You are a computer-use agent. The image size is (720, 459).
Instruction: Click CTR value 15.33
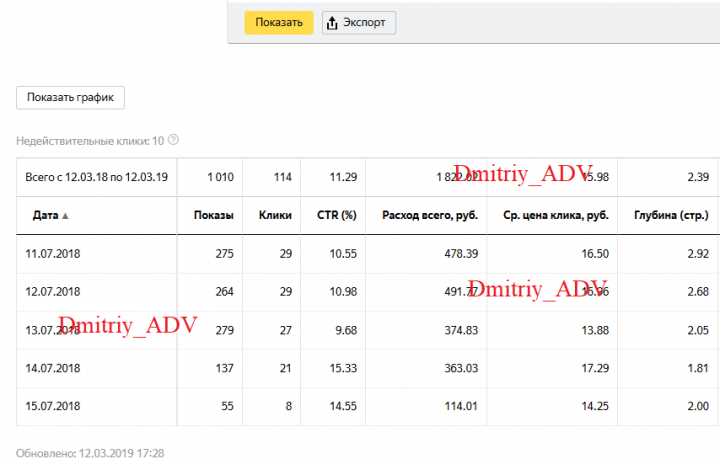343,368
